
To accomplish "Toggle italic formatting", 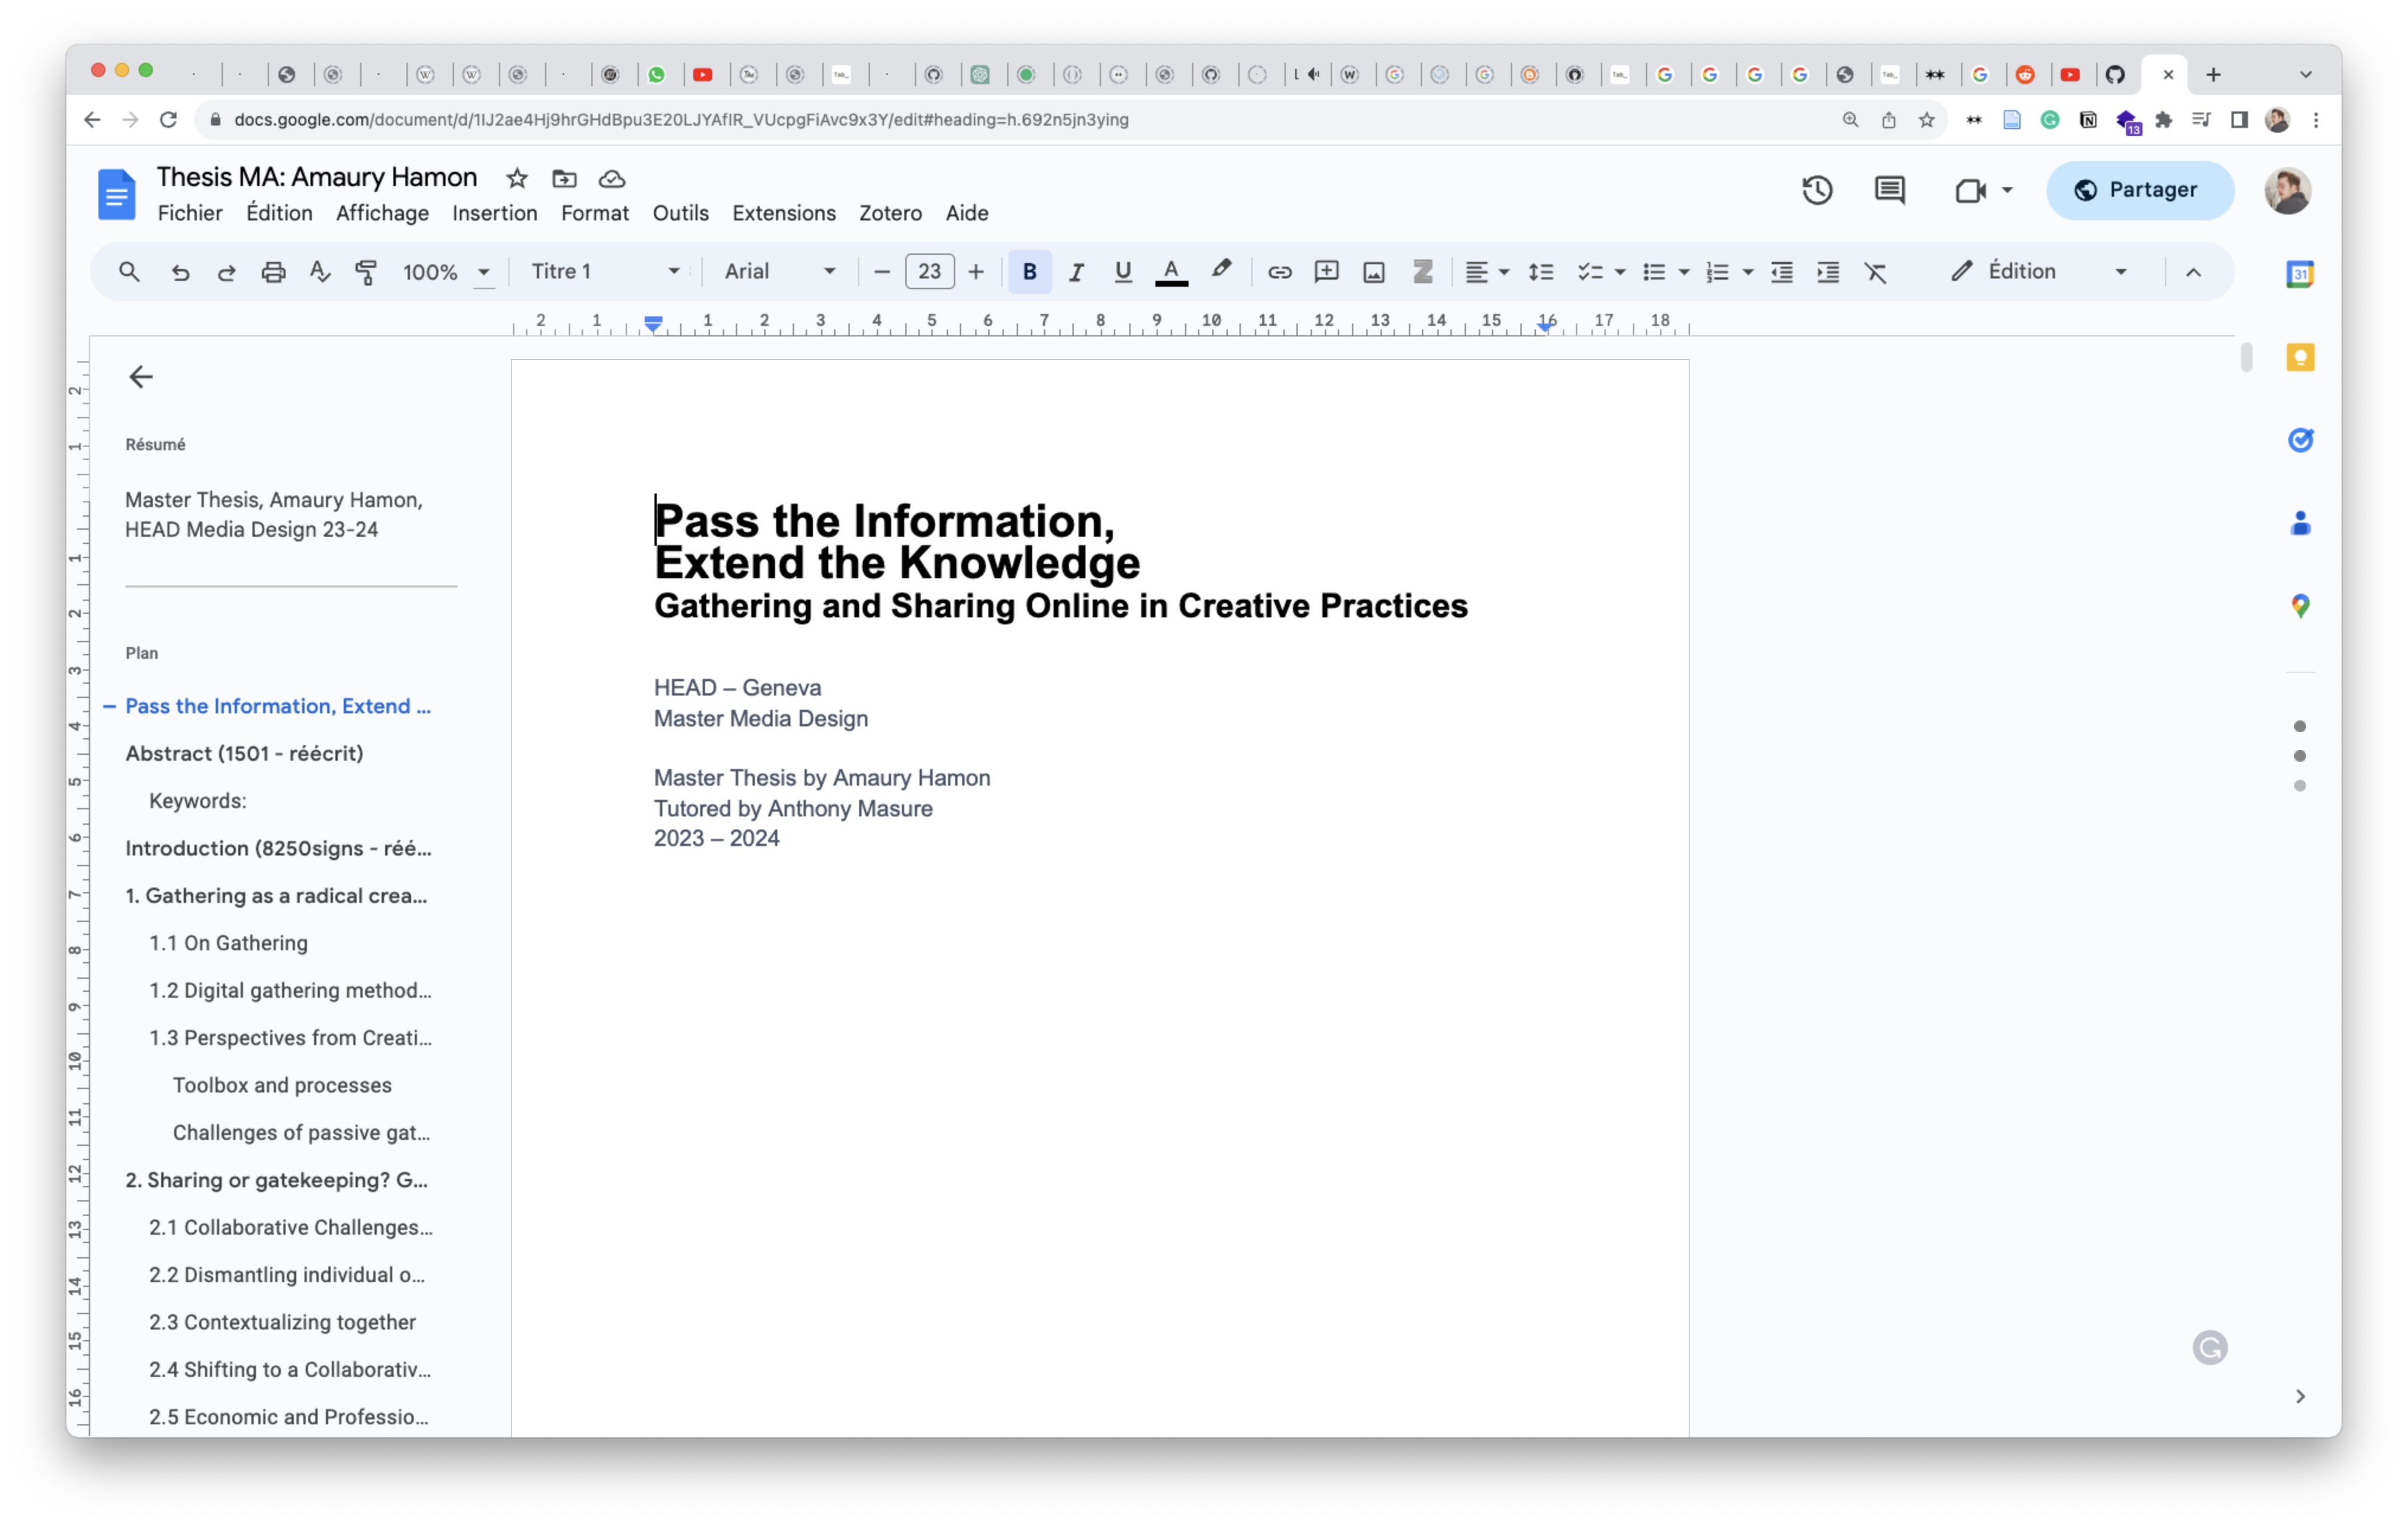I will 1076,272.
